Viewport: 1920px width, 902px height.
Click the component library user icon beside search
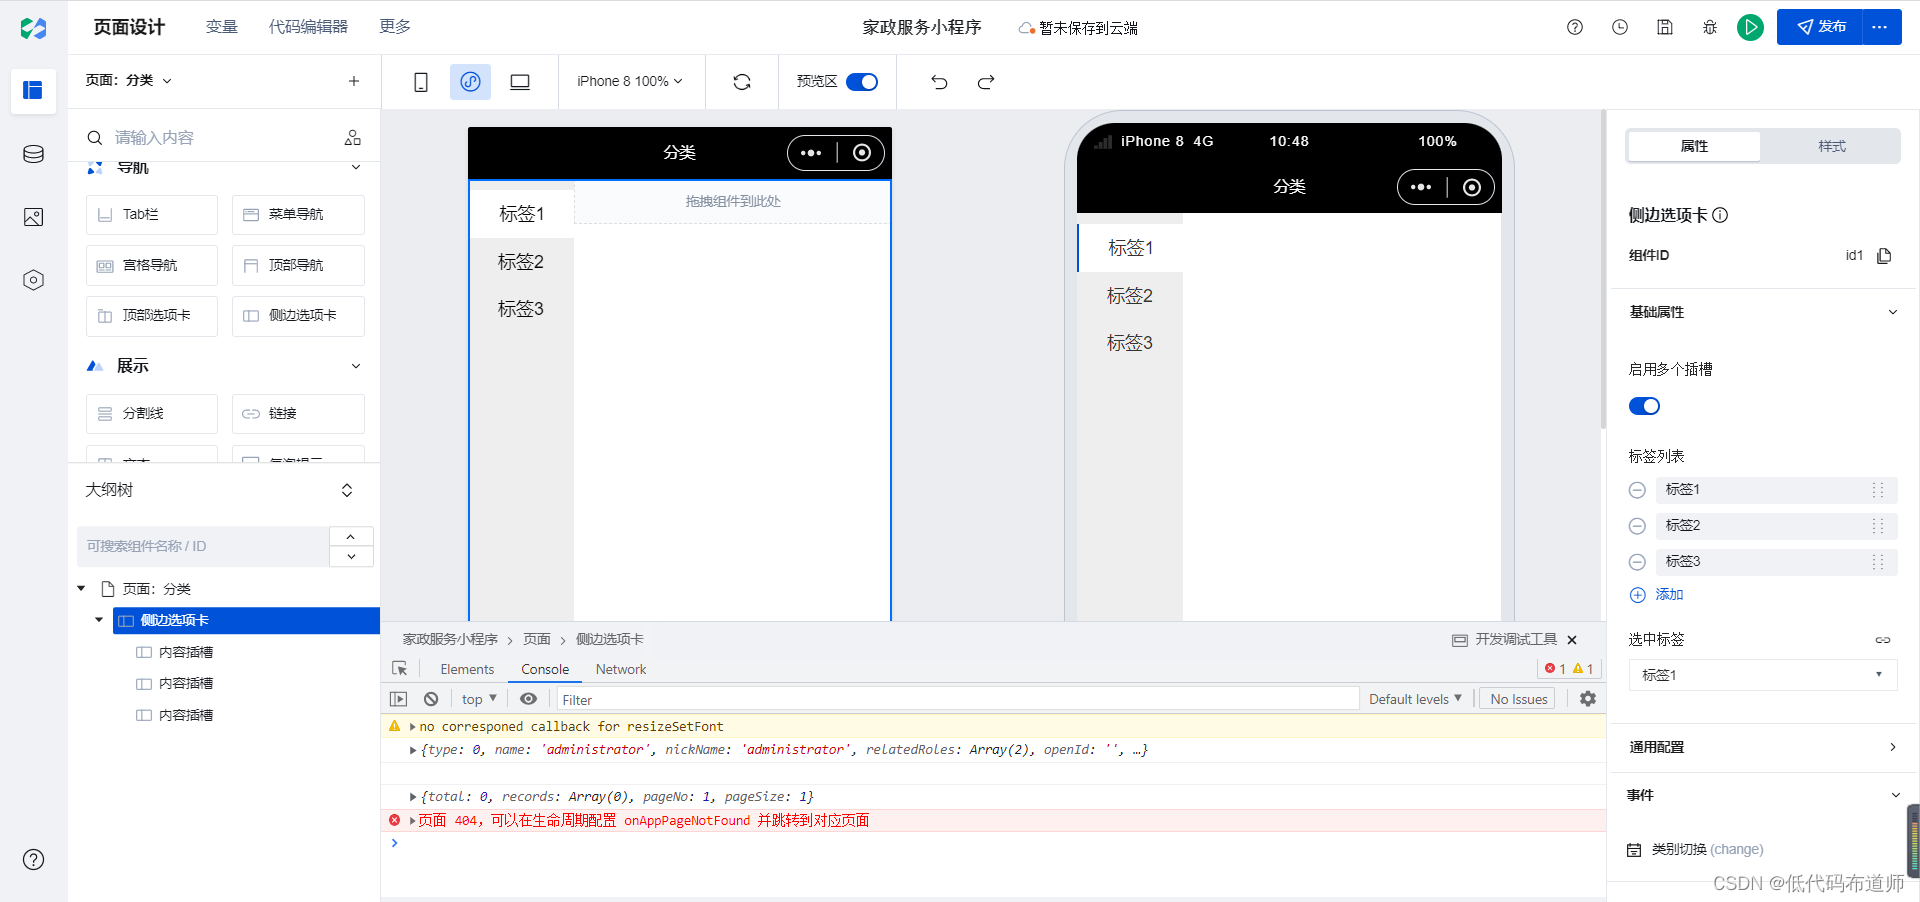click(353, 138)
